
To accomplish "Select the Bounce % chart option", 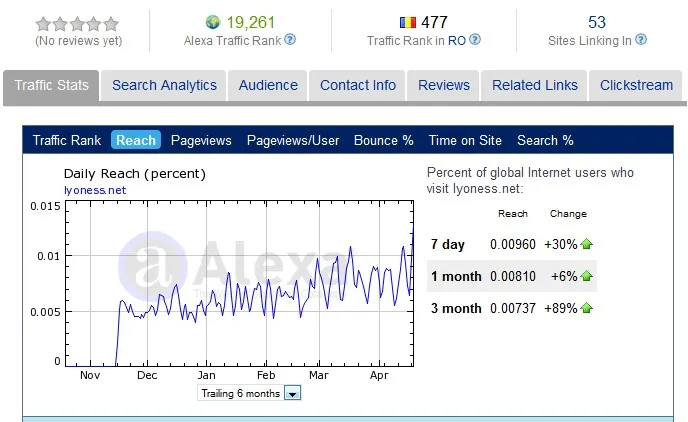I will coord(383,140).
